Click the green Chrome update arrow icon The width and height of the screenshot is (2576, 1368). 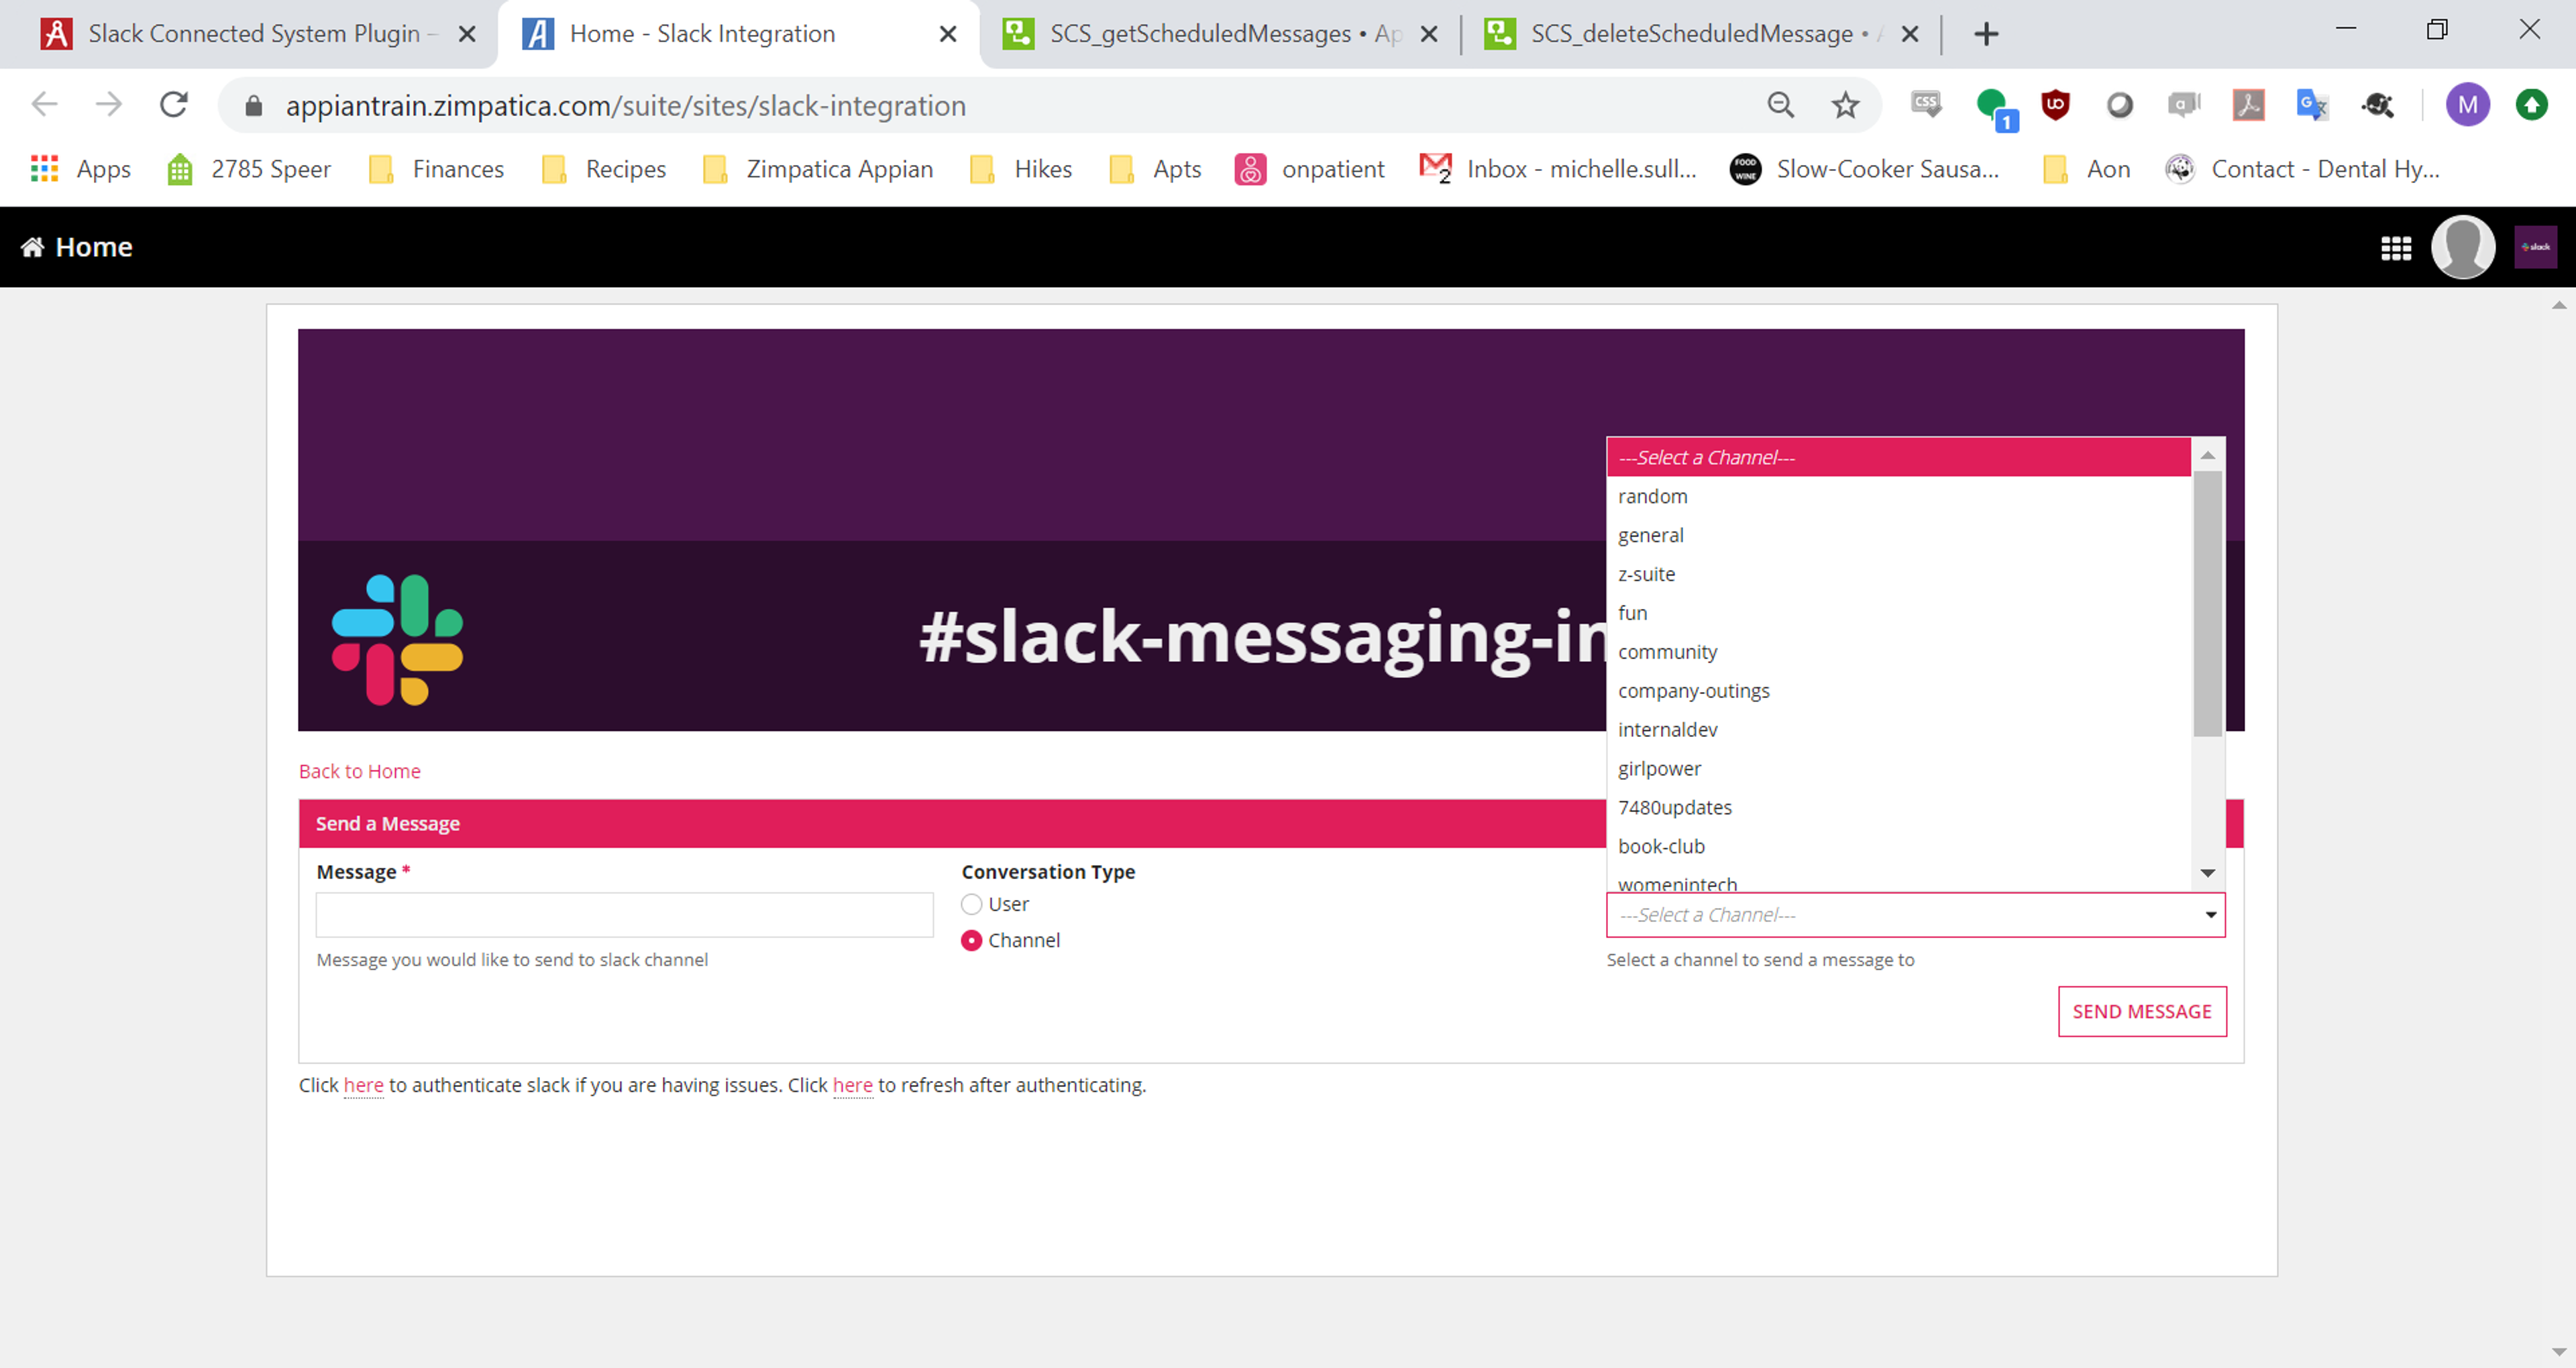point(2531,105)
